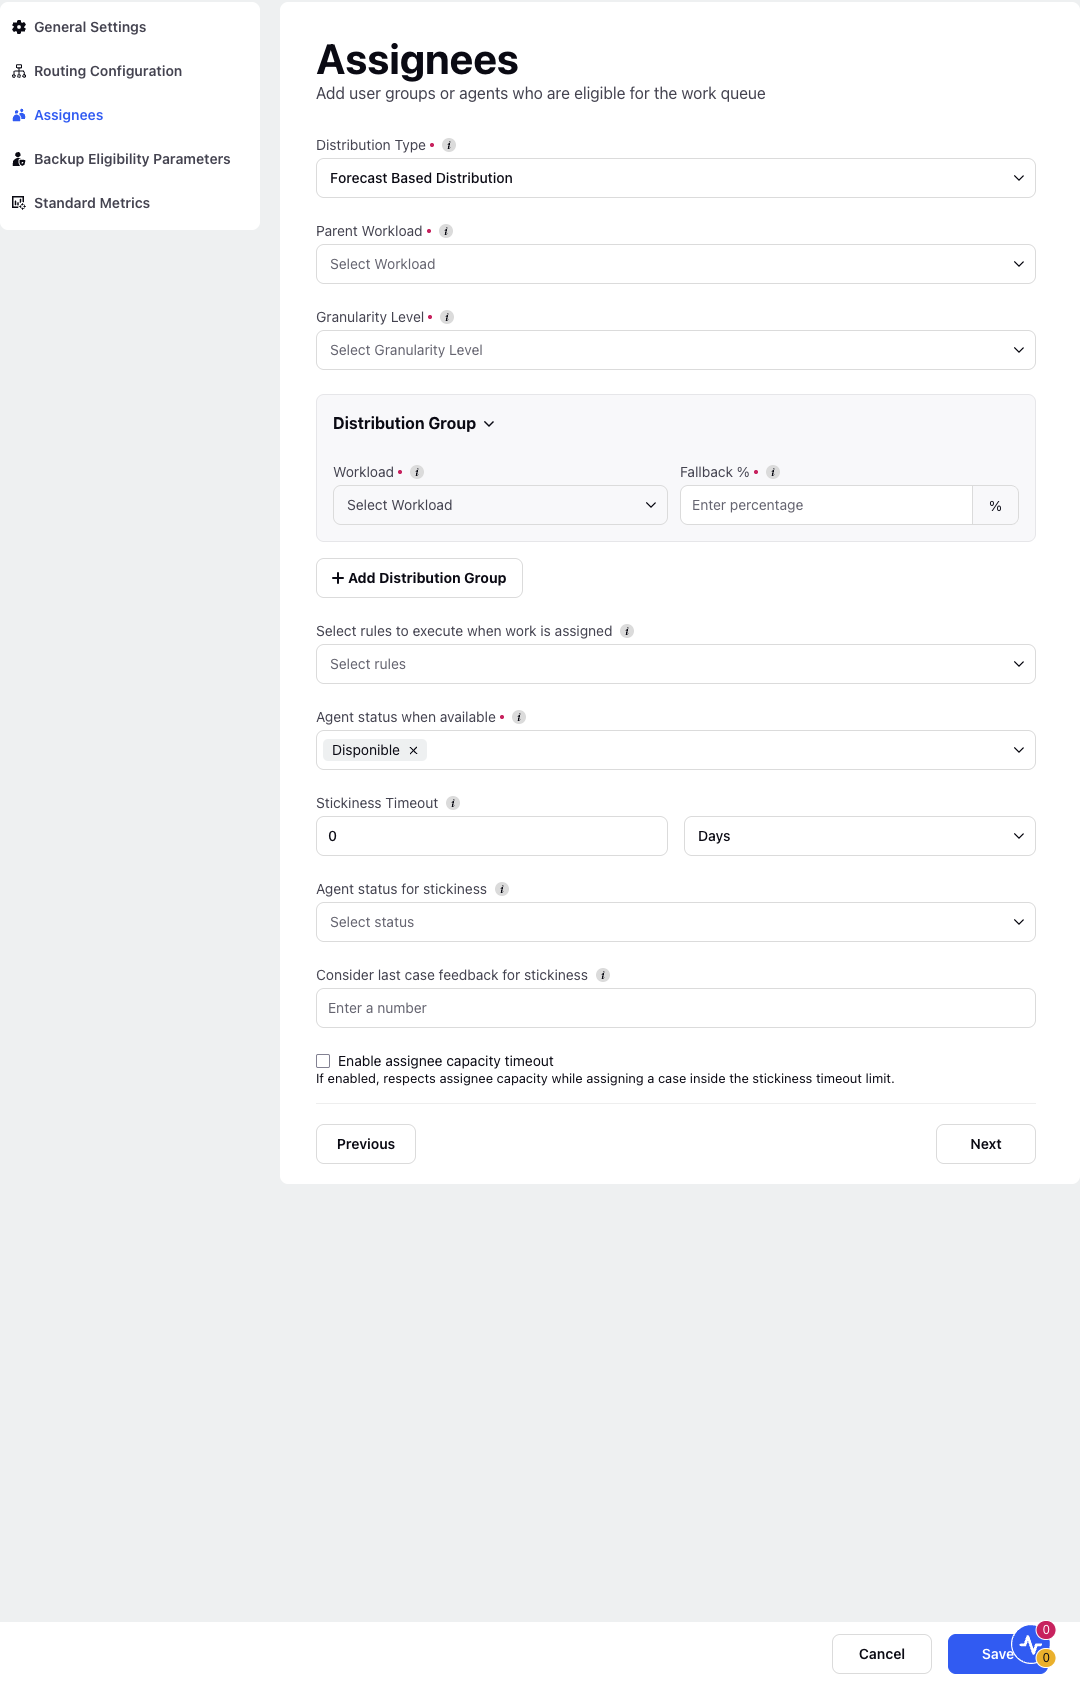Click the Next button
The width and height of the screenshot is (1080, 1686).
pos(986,1144)
